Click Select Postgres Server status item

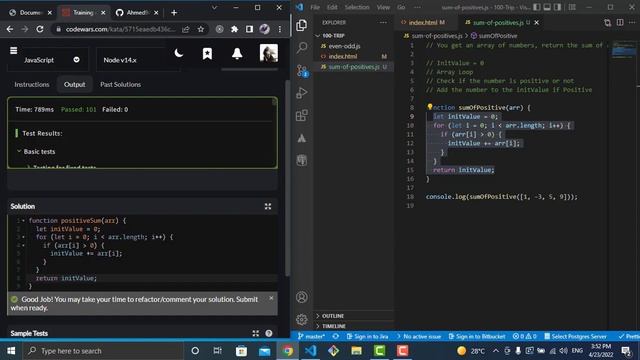(x=575, y=337)
